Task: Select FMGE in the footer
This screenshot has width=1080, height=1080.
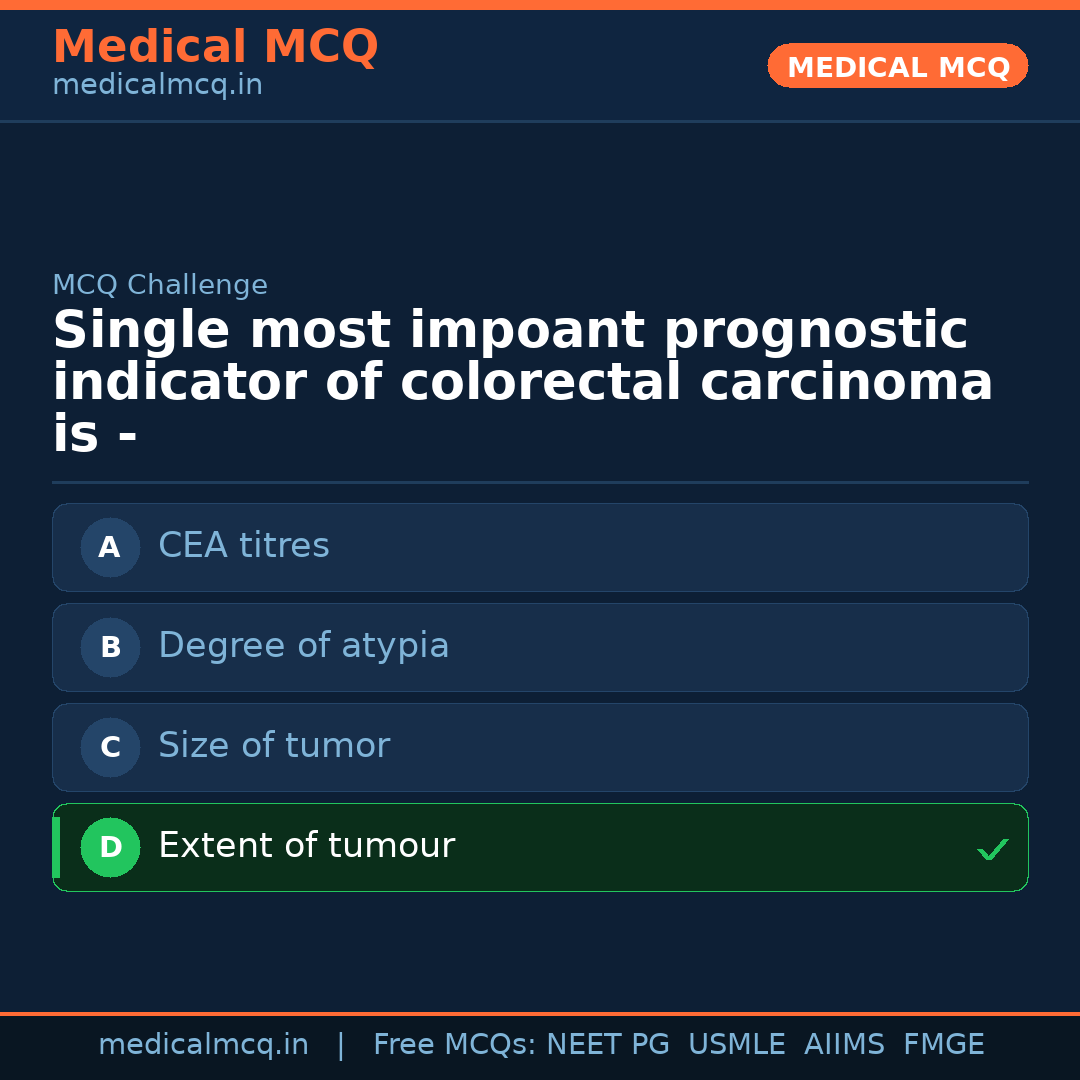Action: pyautogui.click(x=943, y=1045)
